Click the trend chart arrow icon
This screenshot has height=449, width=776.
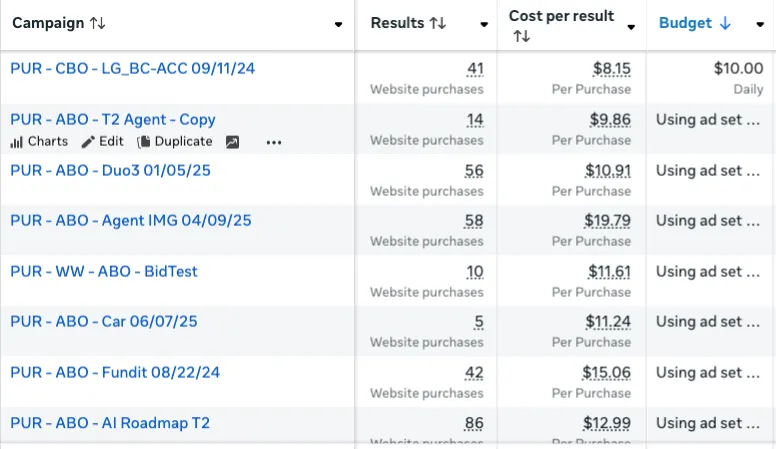click(x=233, y=142)
